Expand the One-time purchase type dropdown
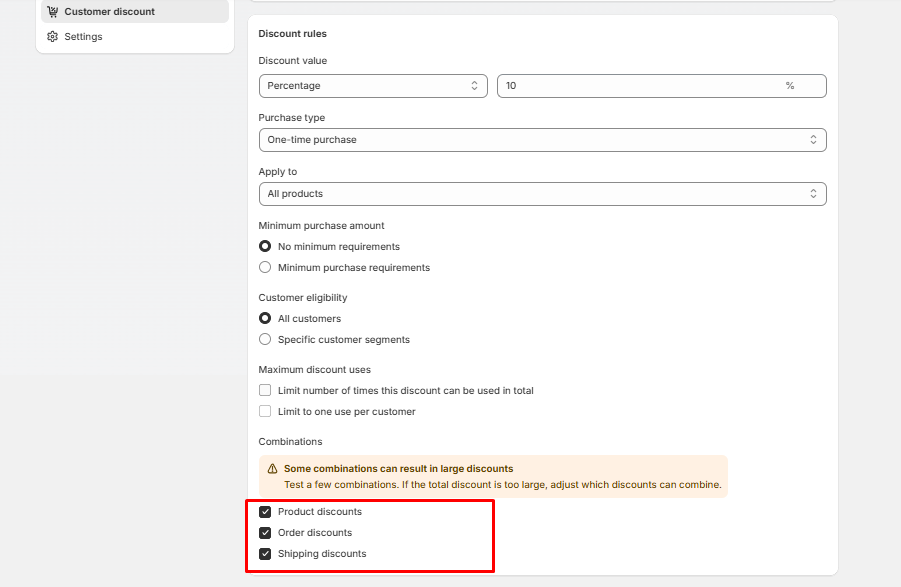Screen dimensions: 901x587 542,140
